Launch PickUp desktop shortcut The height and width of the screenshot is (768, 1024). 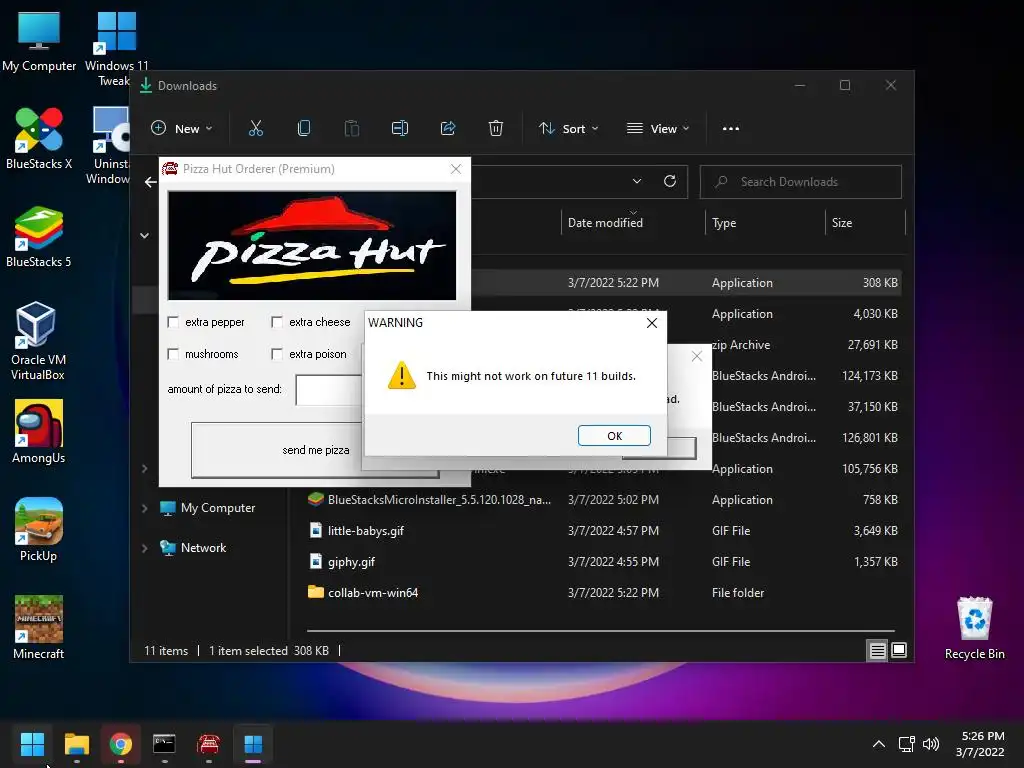click(39, 530)
